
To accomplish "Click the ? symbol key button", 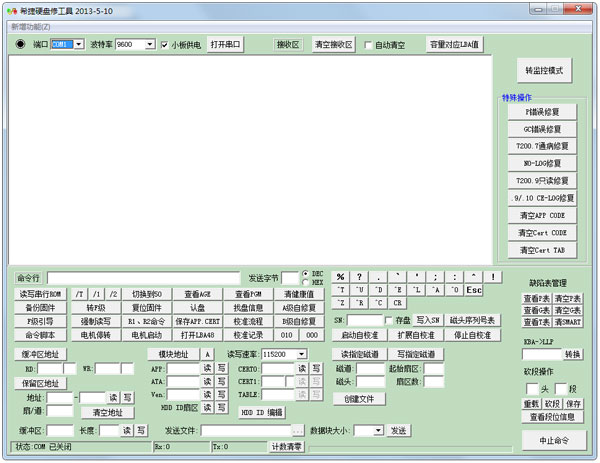I will pyautogui.click(x=359, y=277).
